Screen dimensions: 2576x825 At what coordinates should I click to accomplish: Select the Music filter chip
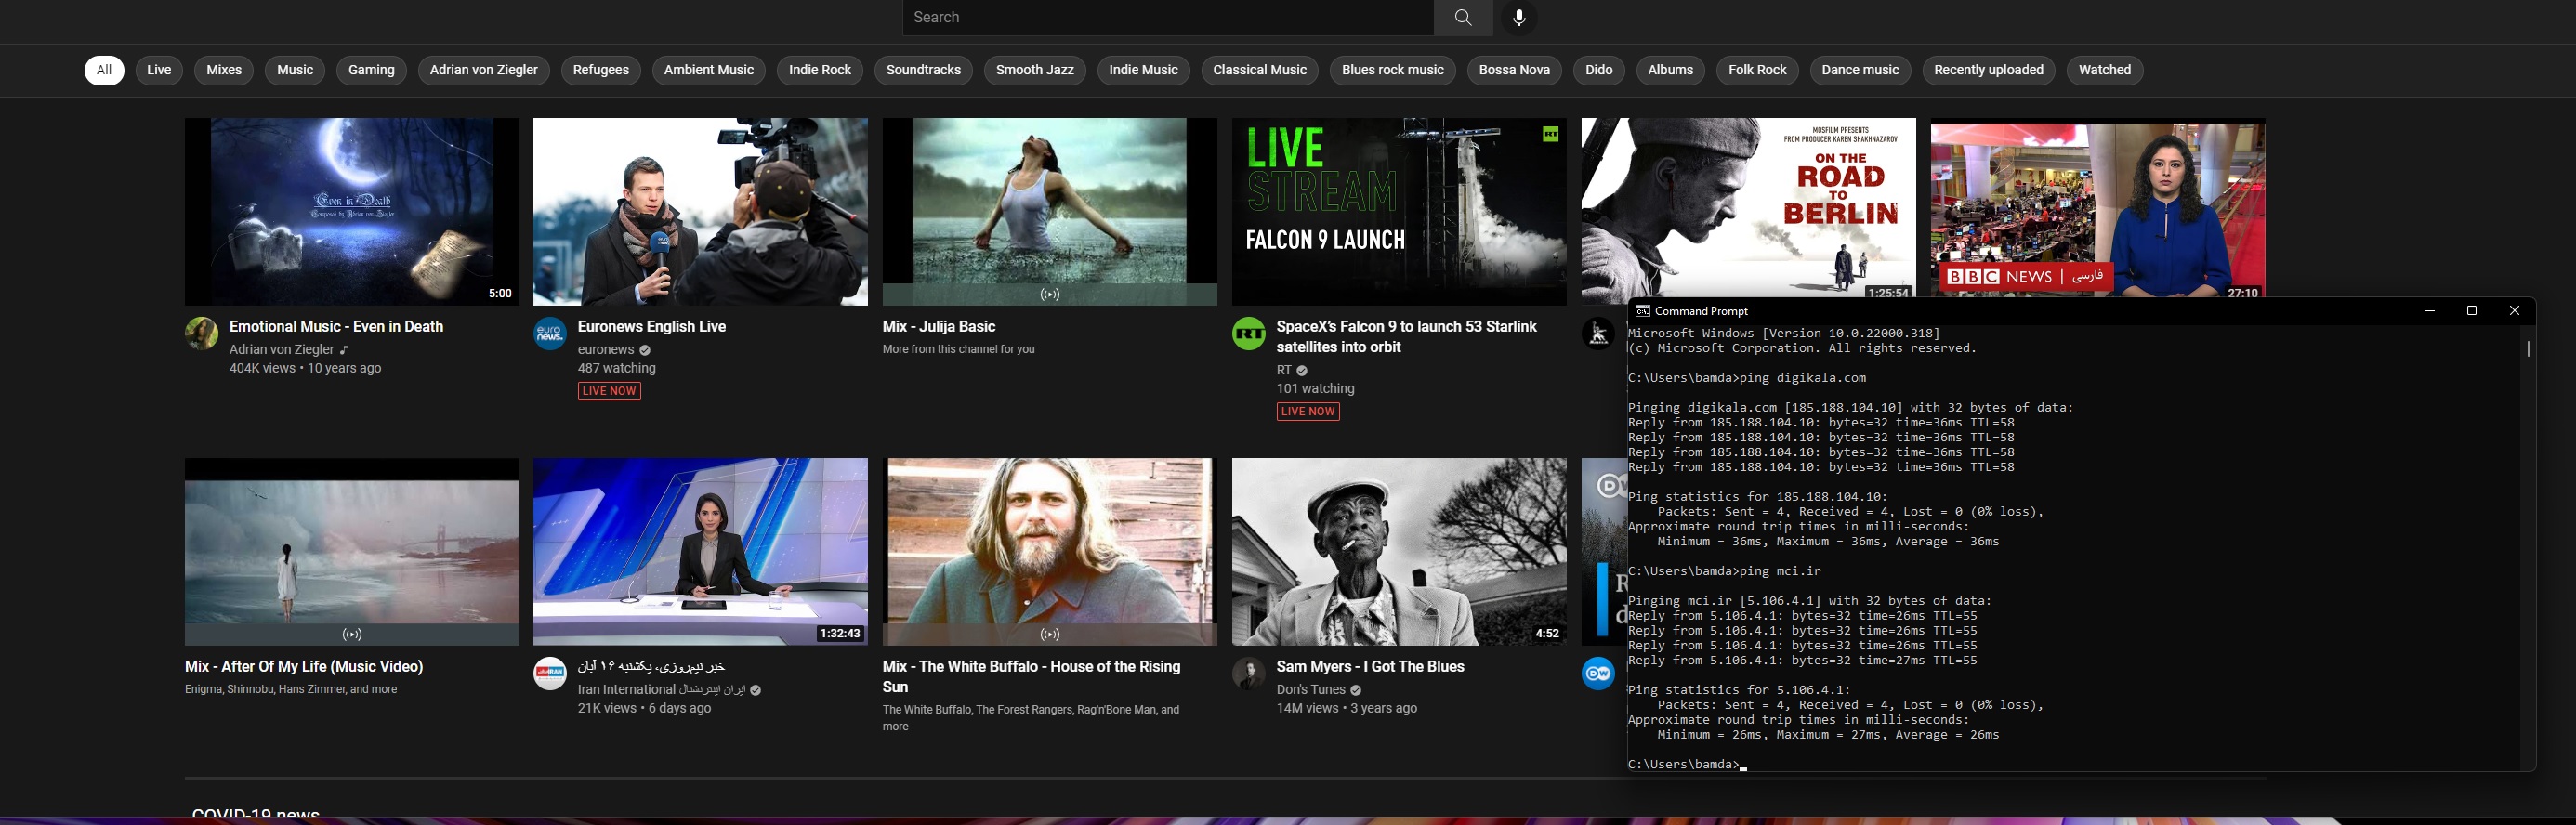[295, 70]
